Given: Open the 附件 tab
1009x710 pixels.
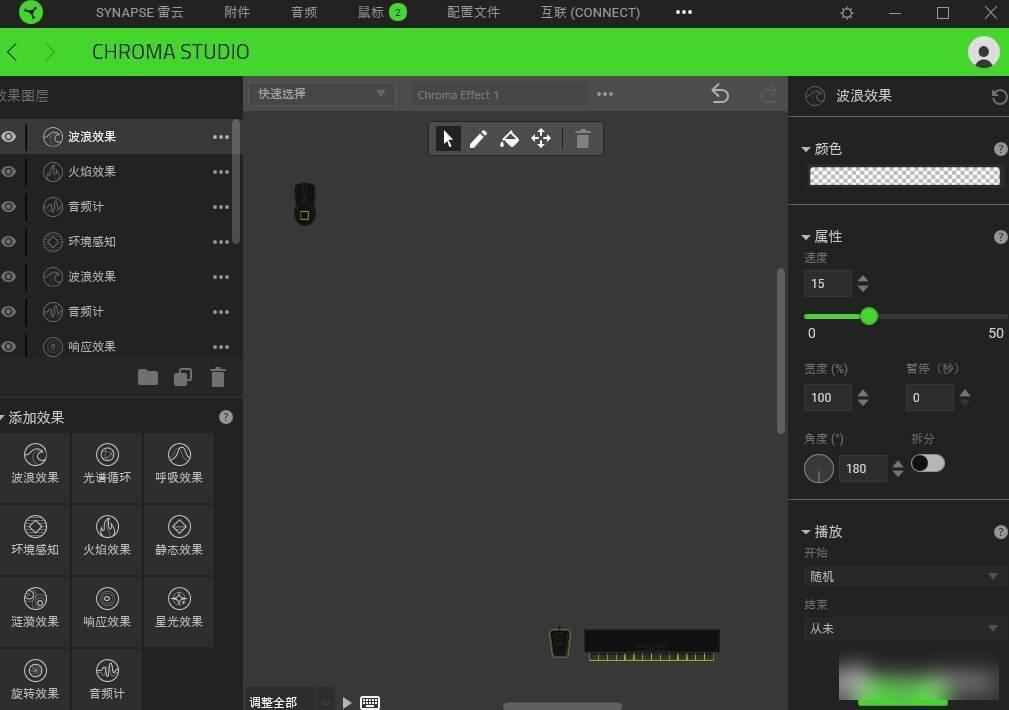Looking at the screenshot, I should tap(237, 12).
